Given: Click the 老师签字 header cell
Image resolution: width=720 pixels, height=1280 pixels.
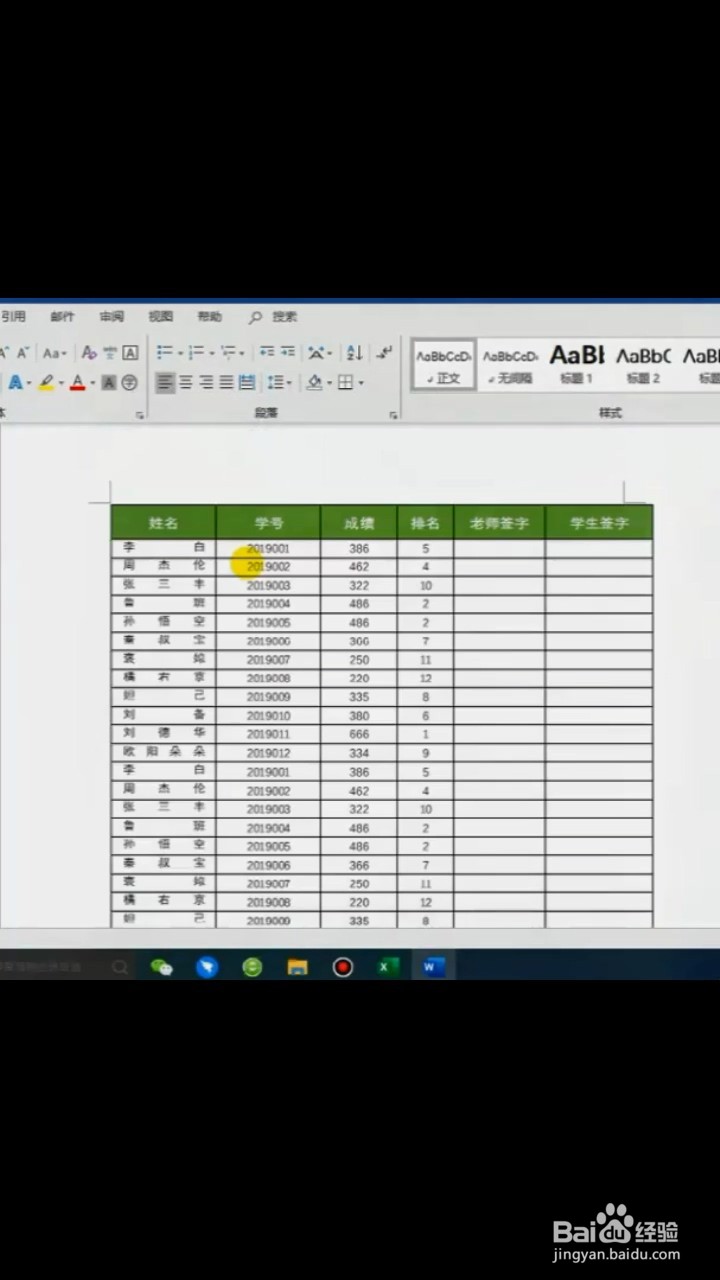Looking at the screenshot, I should pos(499,522).
